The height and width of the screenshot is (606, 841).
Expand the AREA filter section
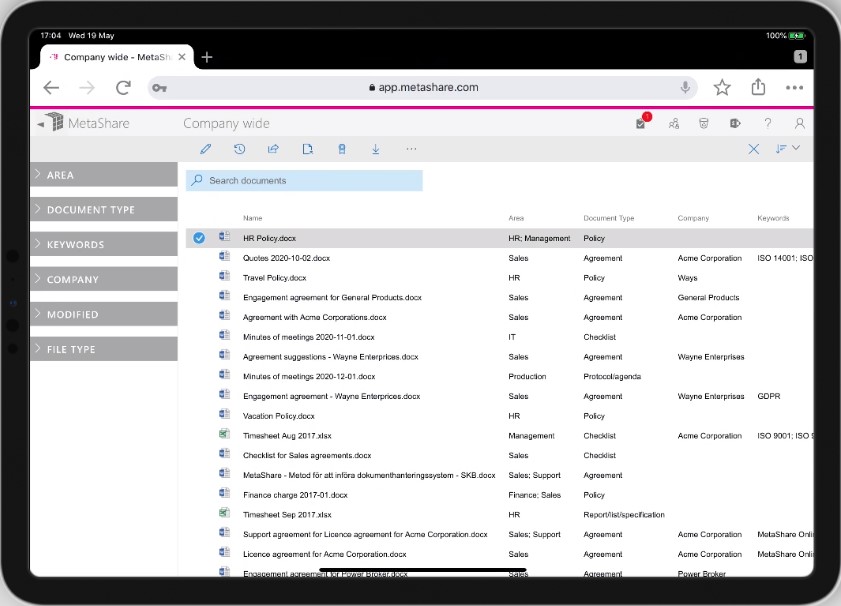coord(104,175)
